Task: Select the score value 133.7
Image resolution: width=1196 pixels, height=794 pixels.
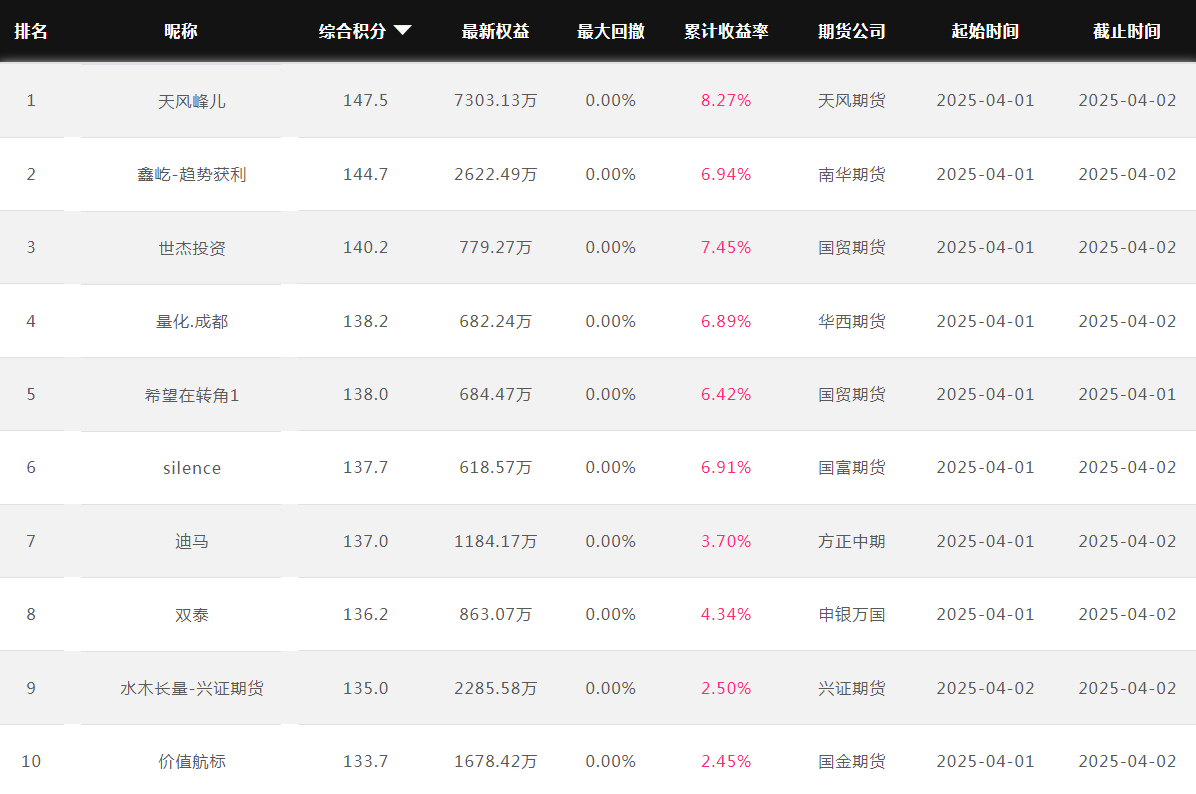Action: (x=365, y=761)
